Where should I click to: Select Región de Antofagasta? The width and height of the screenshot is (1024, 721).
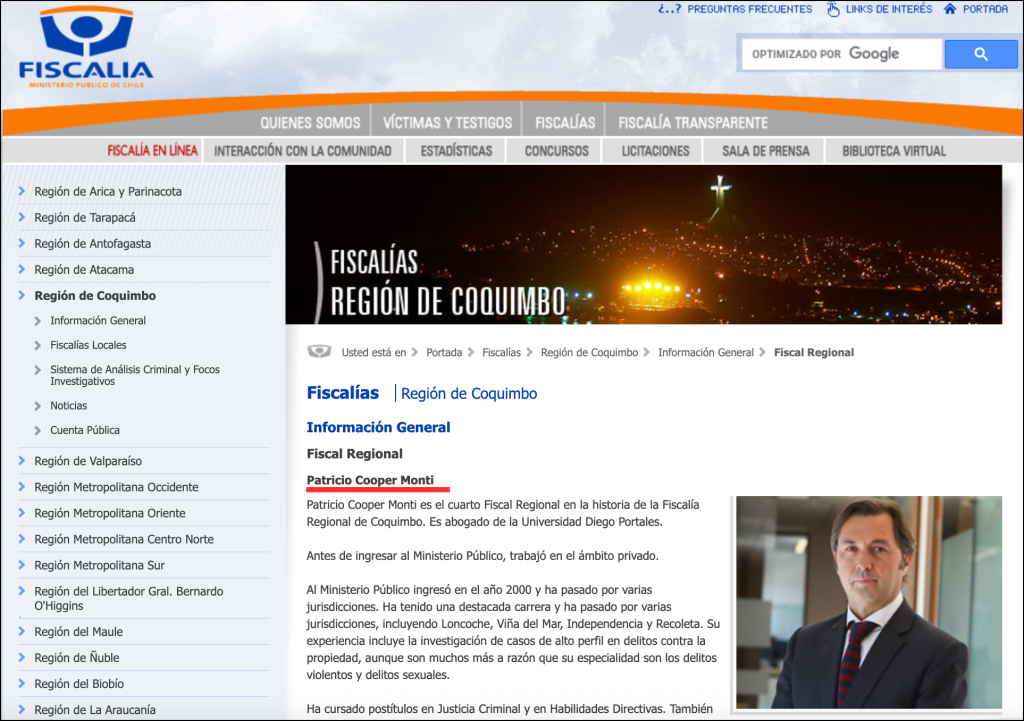point(92,244)
